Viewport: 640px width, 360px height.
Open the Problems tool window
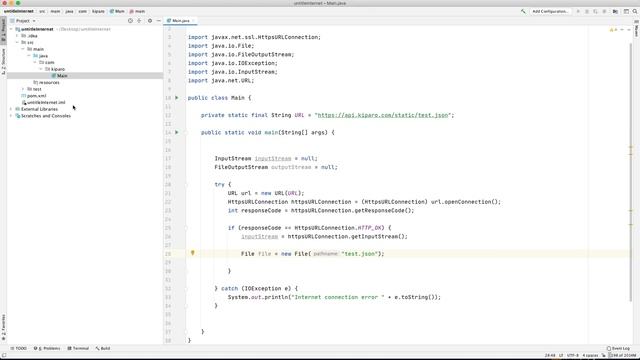point(47,348)
